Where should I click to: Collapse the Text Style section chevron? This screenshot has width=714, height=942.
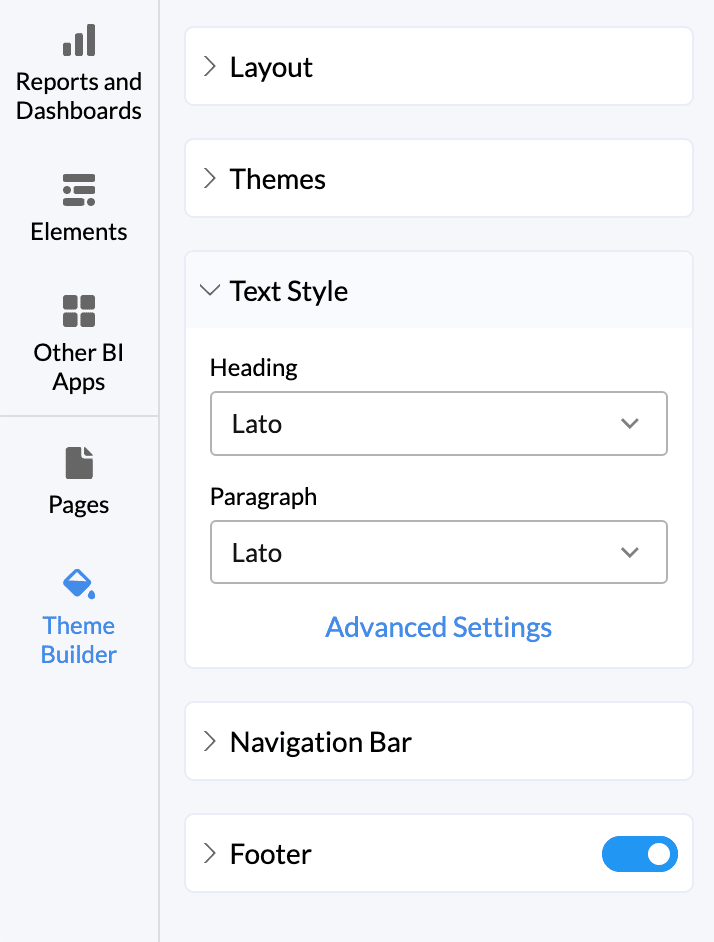(209, 291)
